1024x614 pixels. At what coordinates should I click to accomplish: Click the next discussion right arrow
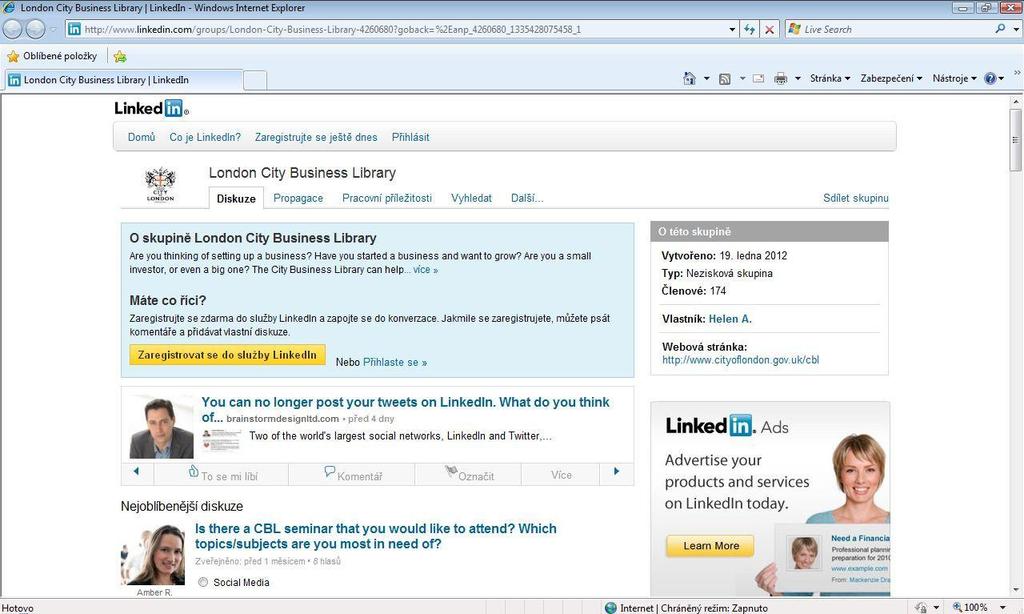(616, 471)
